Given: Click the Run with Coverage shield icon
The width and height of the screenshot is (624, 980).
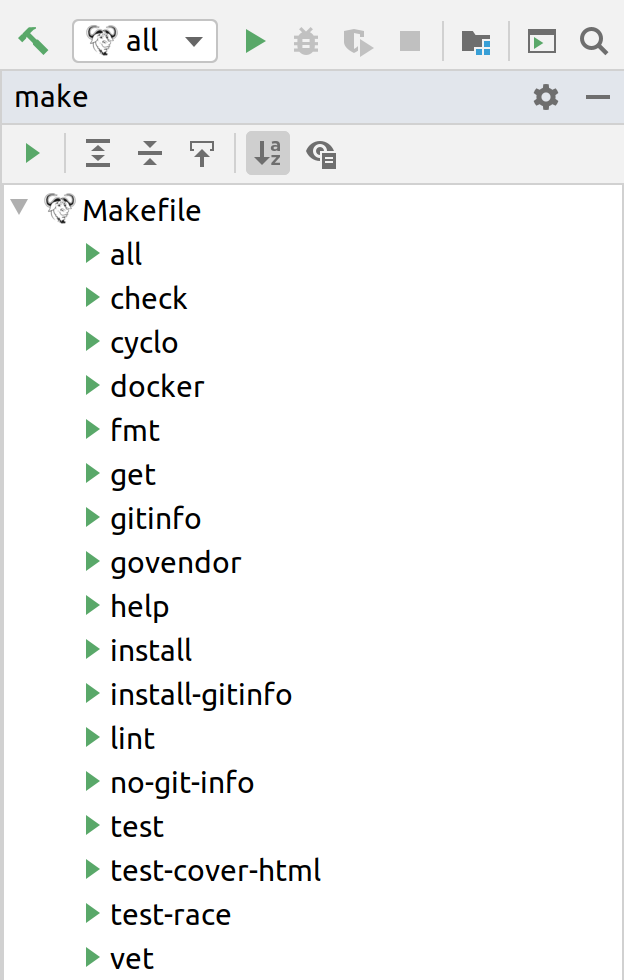Looking at the screenshot, I should [357, 41].
